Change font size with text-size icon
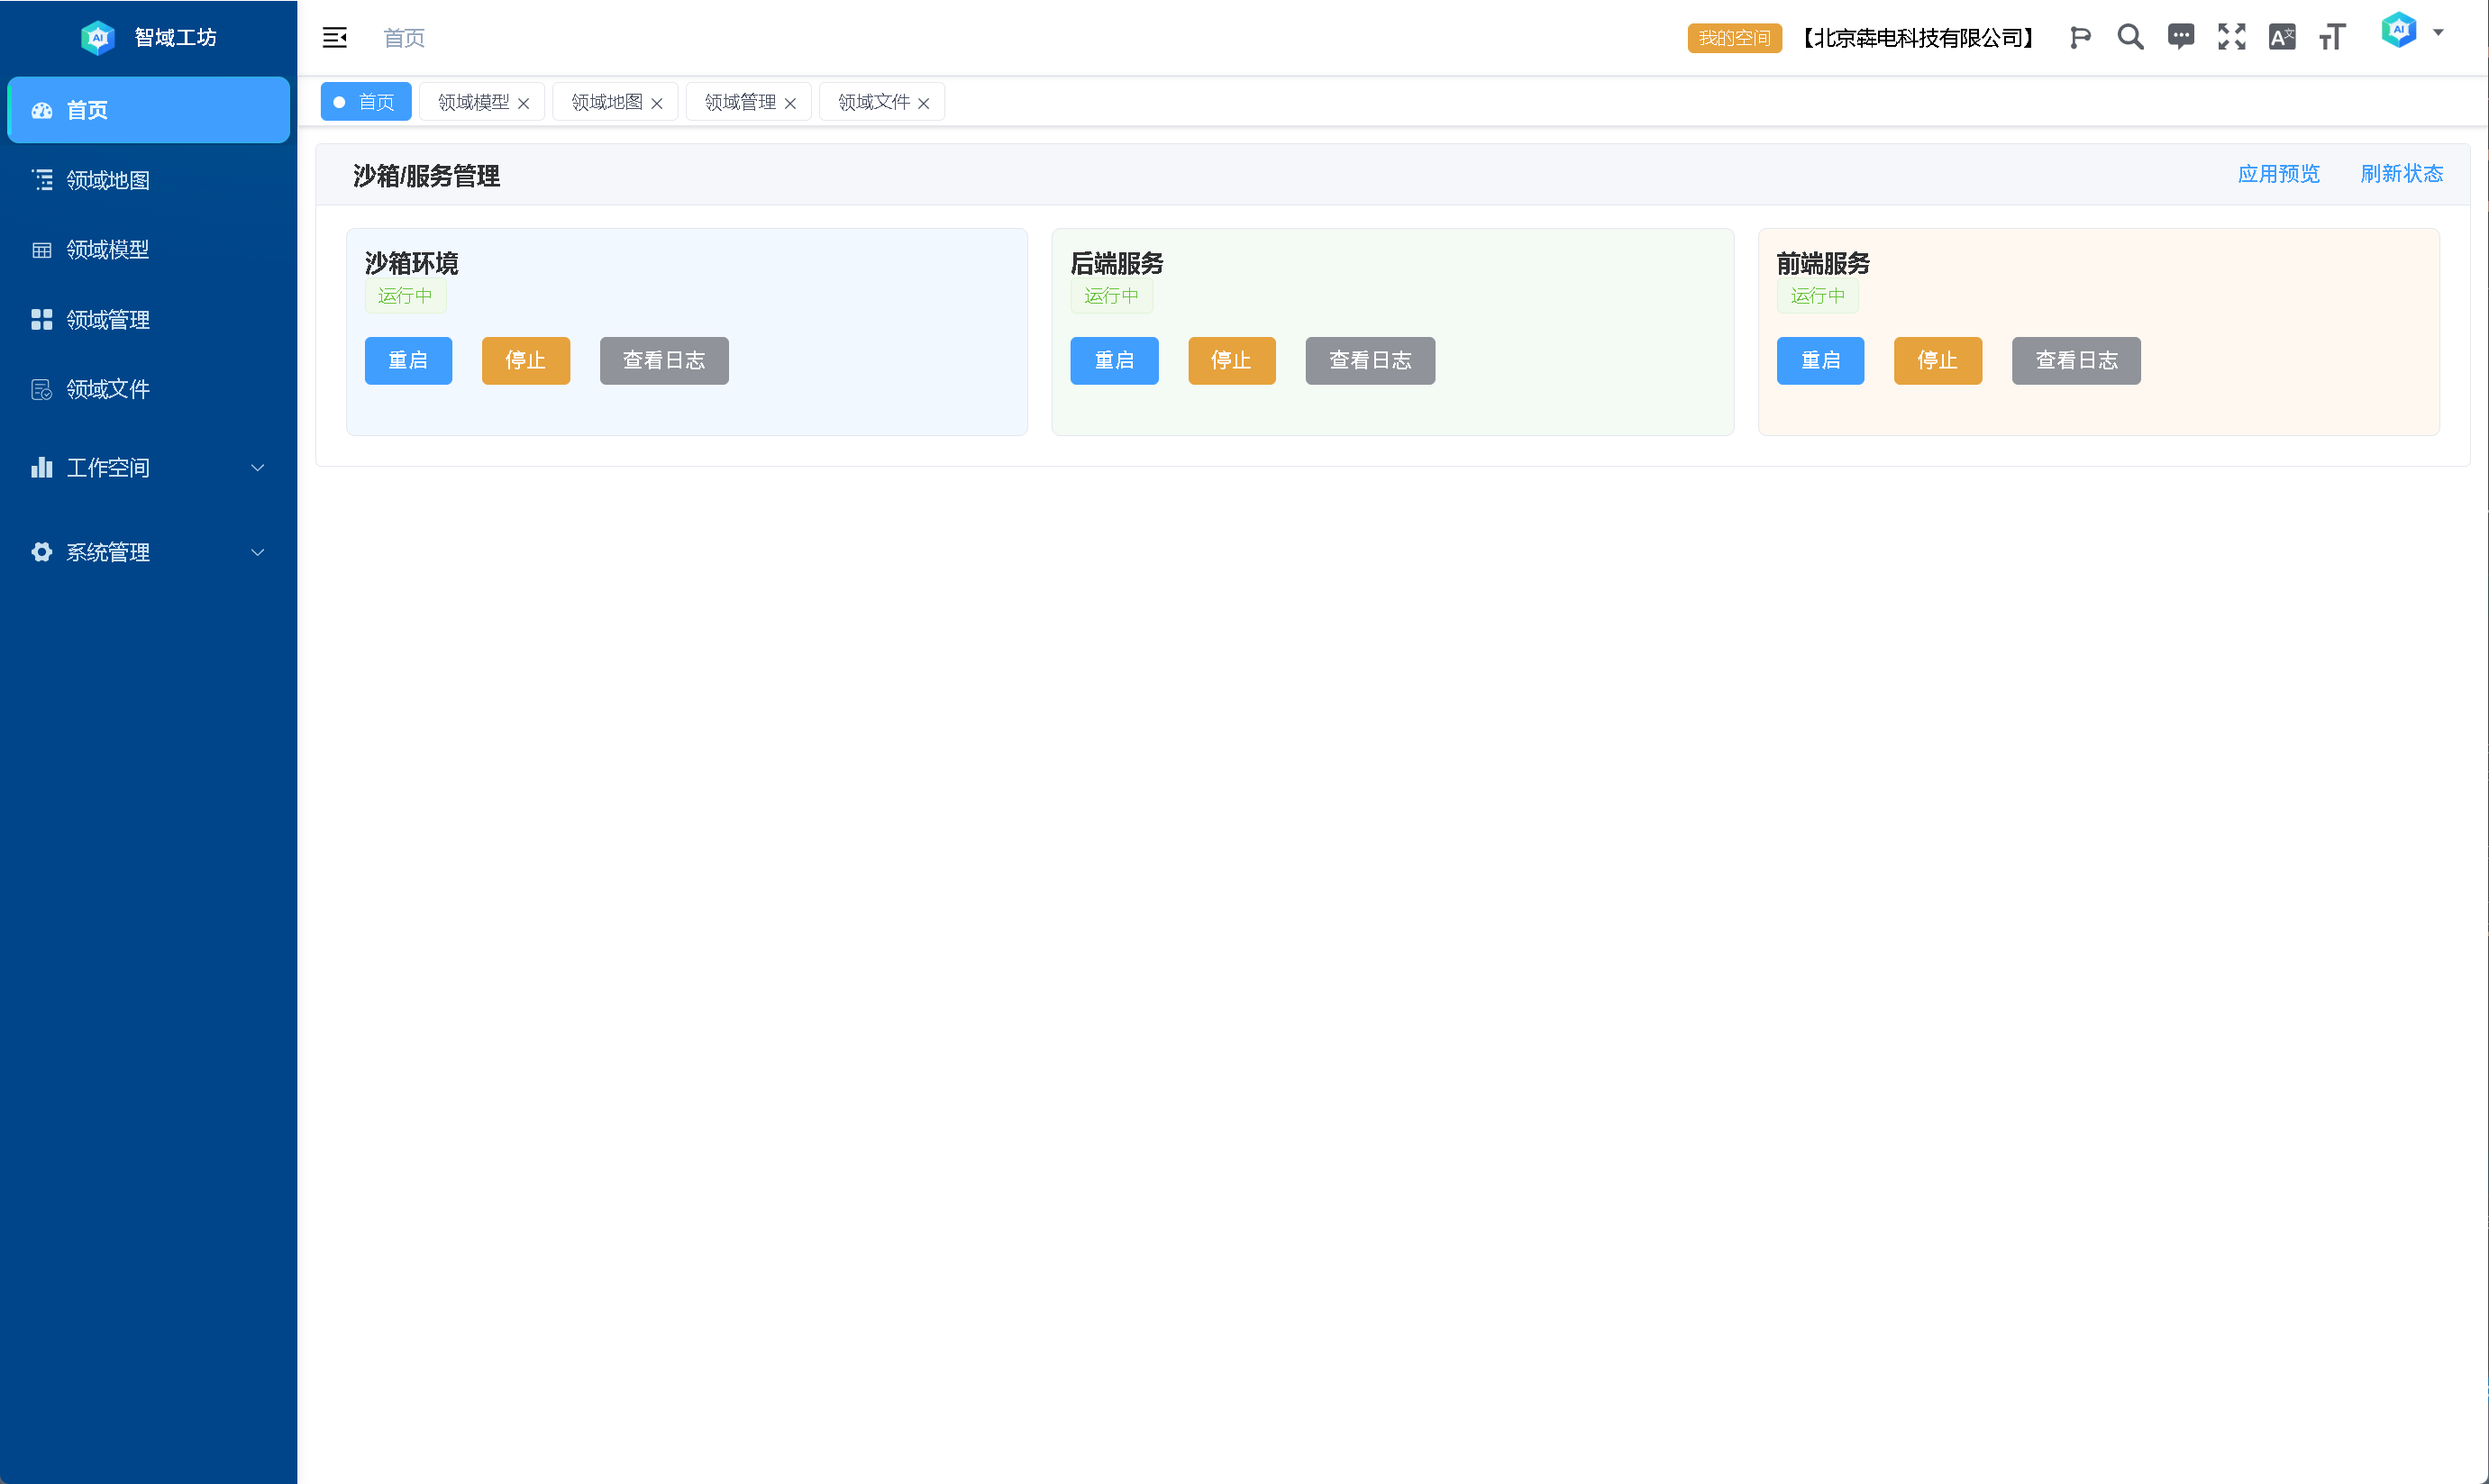 2332,38
